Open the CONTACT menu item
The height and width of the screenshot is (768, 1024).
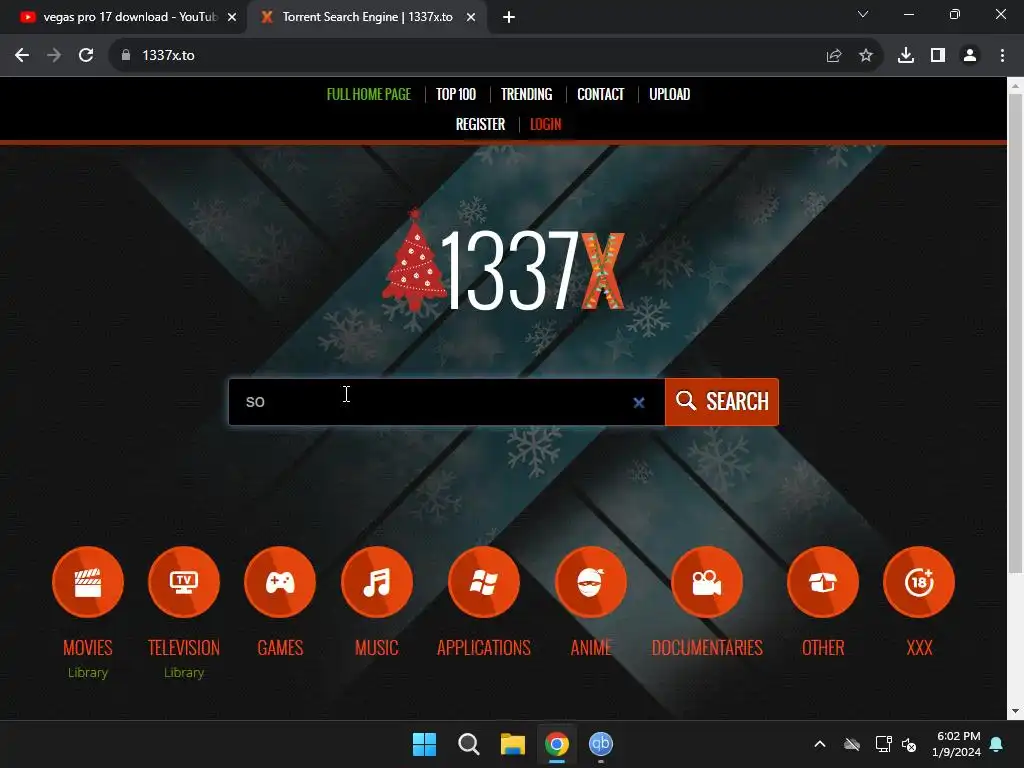coord(601,94)
